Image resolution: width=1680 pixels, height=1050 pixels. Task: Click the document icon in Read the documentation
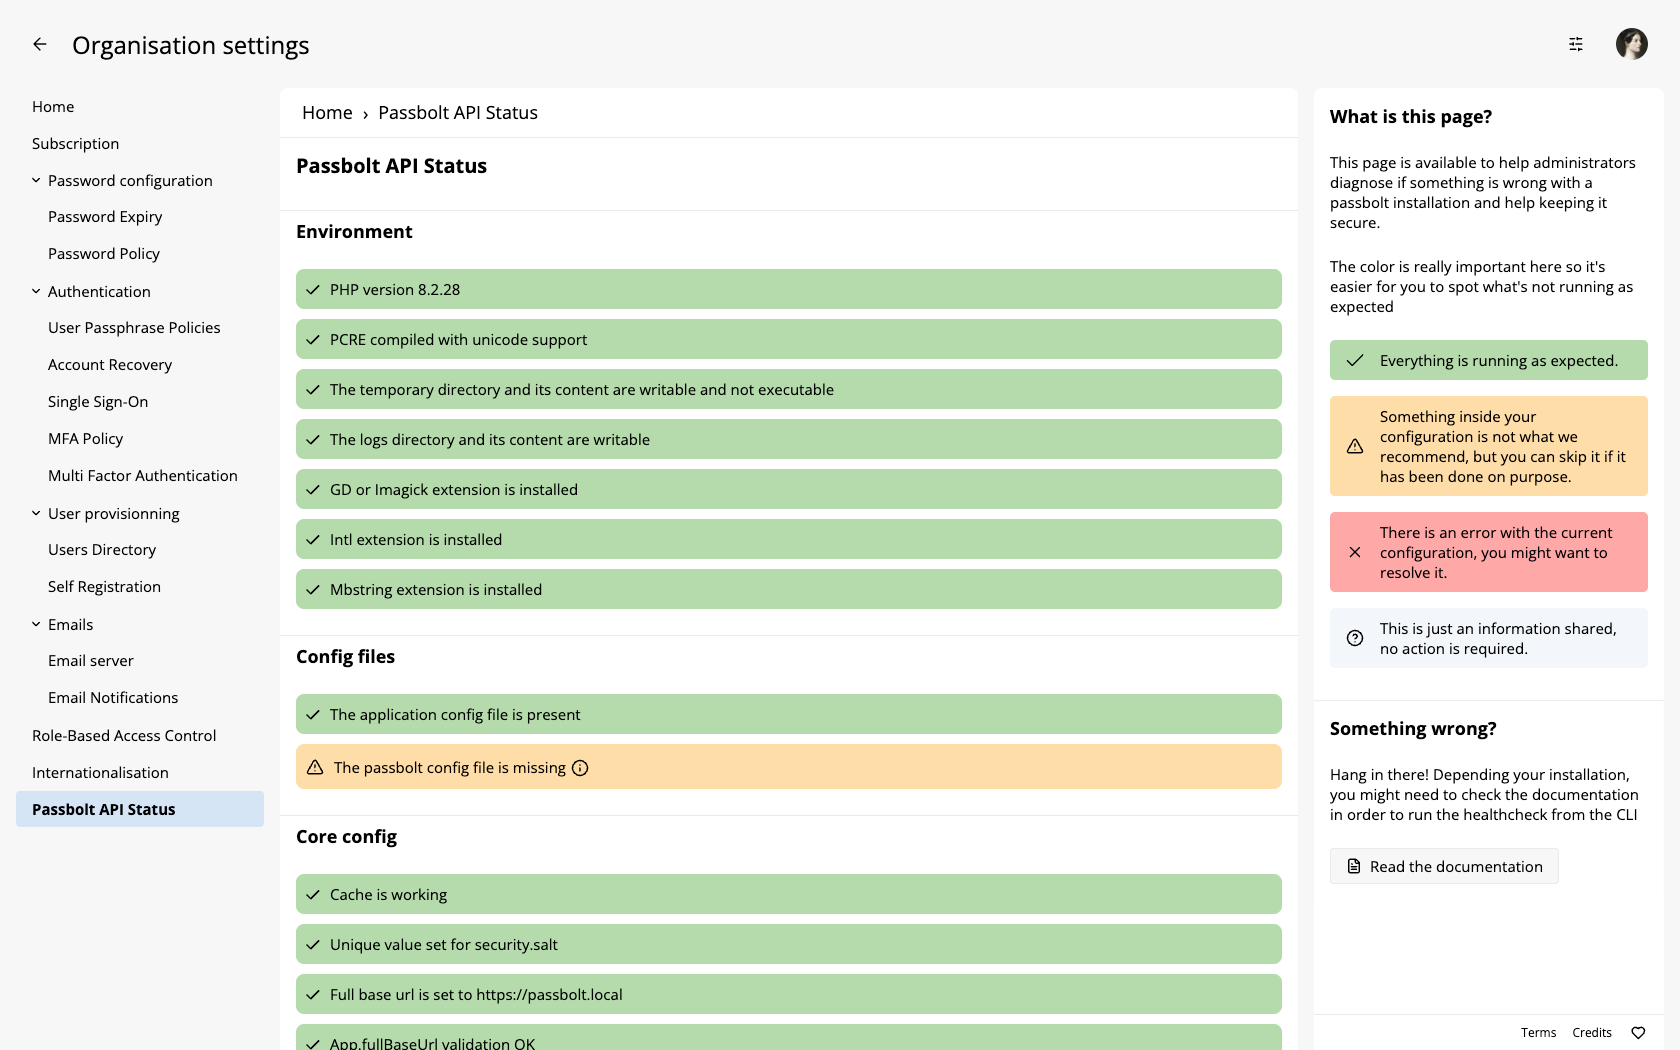coord(1354,866)
